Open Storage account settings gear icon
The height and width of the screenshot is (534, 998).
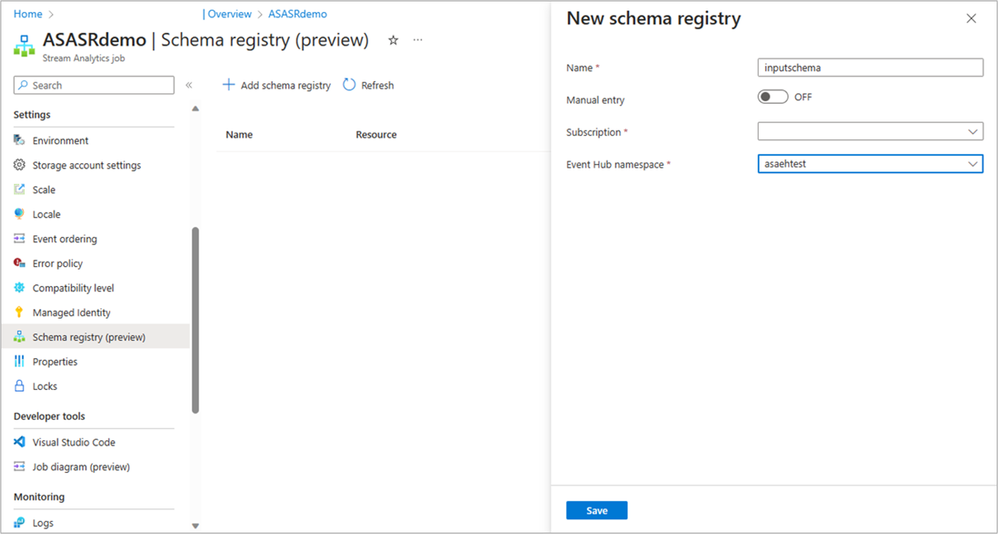click(x=20, y=165)
